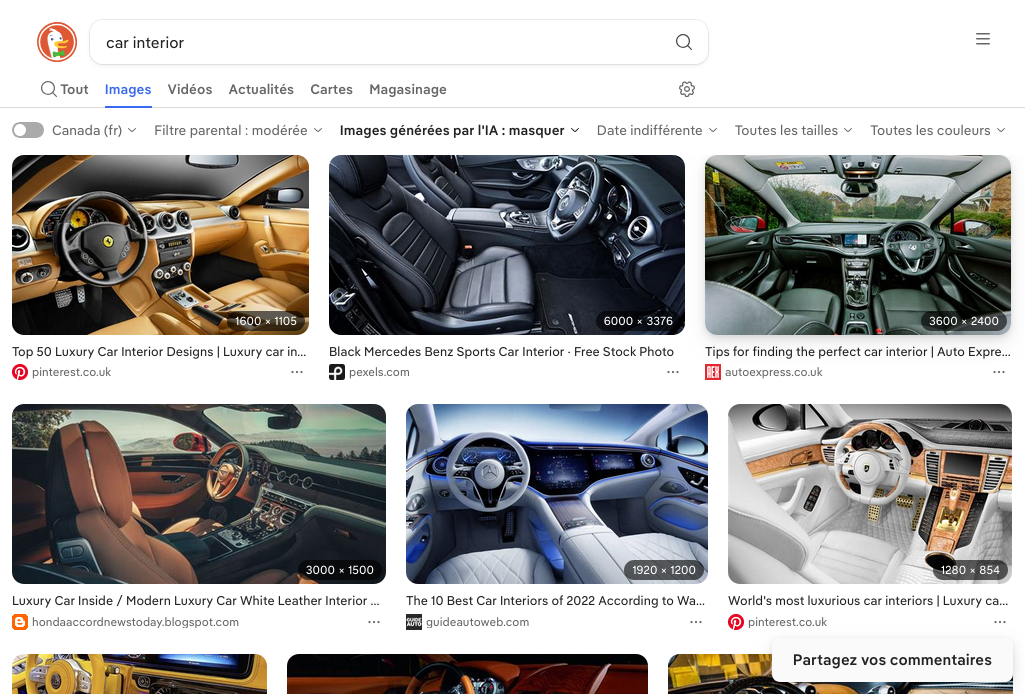Click the Pexels source icon
The image size is (1025, 694).
point(336,371)
